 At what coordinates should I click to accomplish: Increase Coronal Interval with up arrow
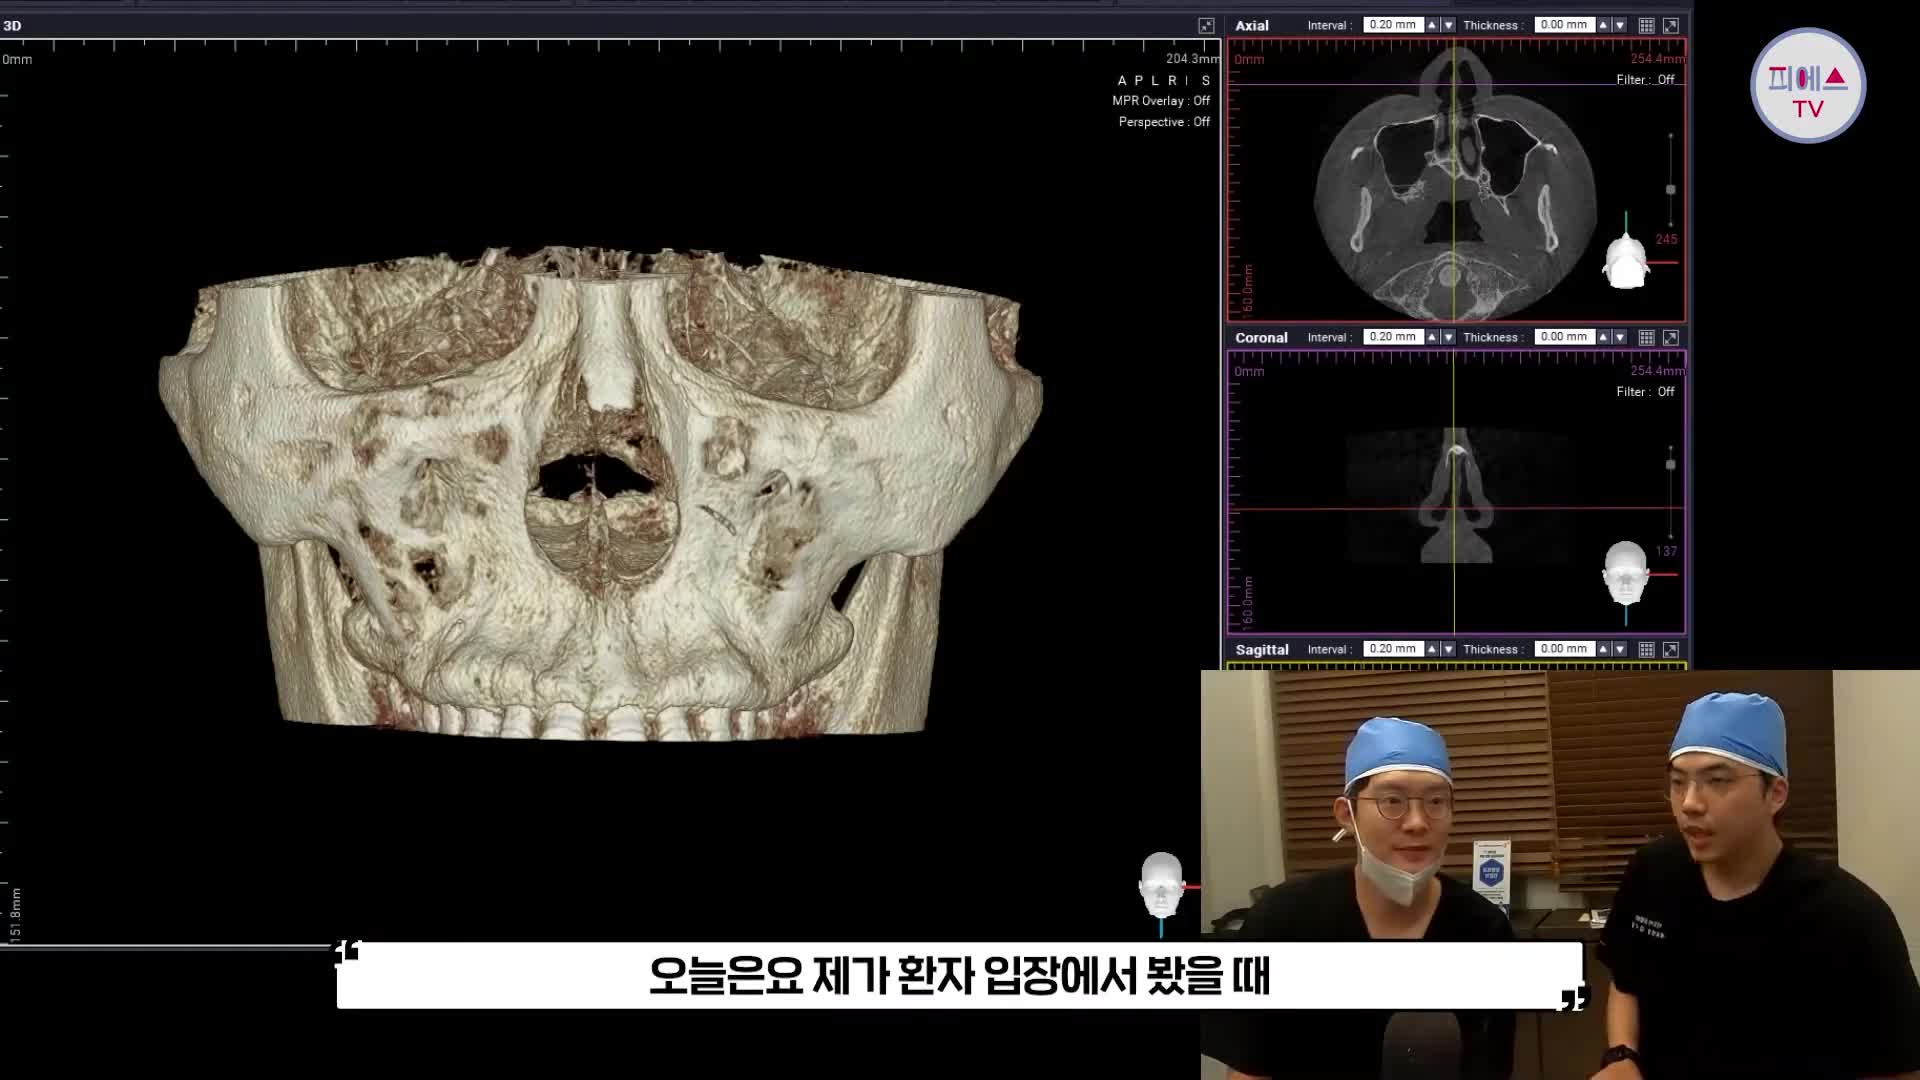(x=1432, y=337)
